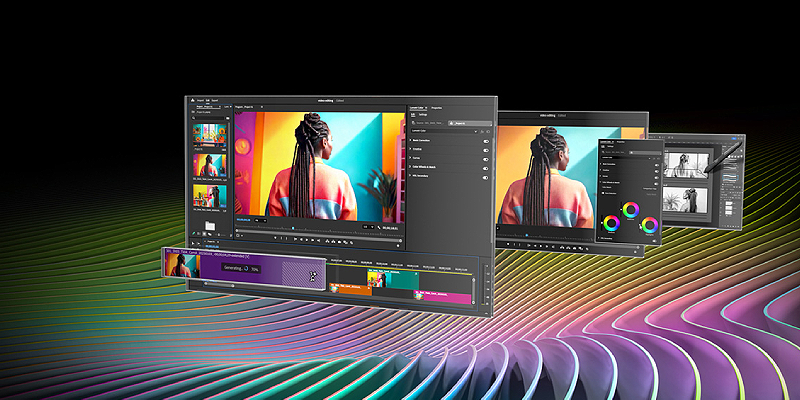Click the folder icon in the Project panel
The image size is (800, 400).
(x=210, y=227)
